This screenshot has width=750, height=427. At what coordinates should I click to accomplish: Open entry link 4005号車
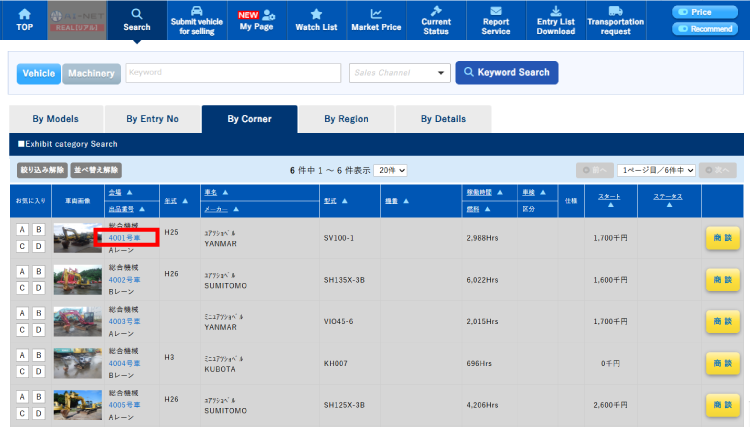tap(124, 405)
